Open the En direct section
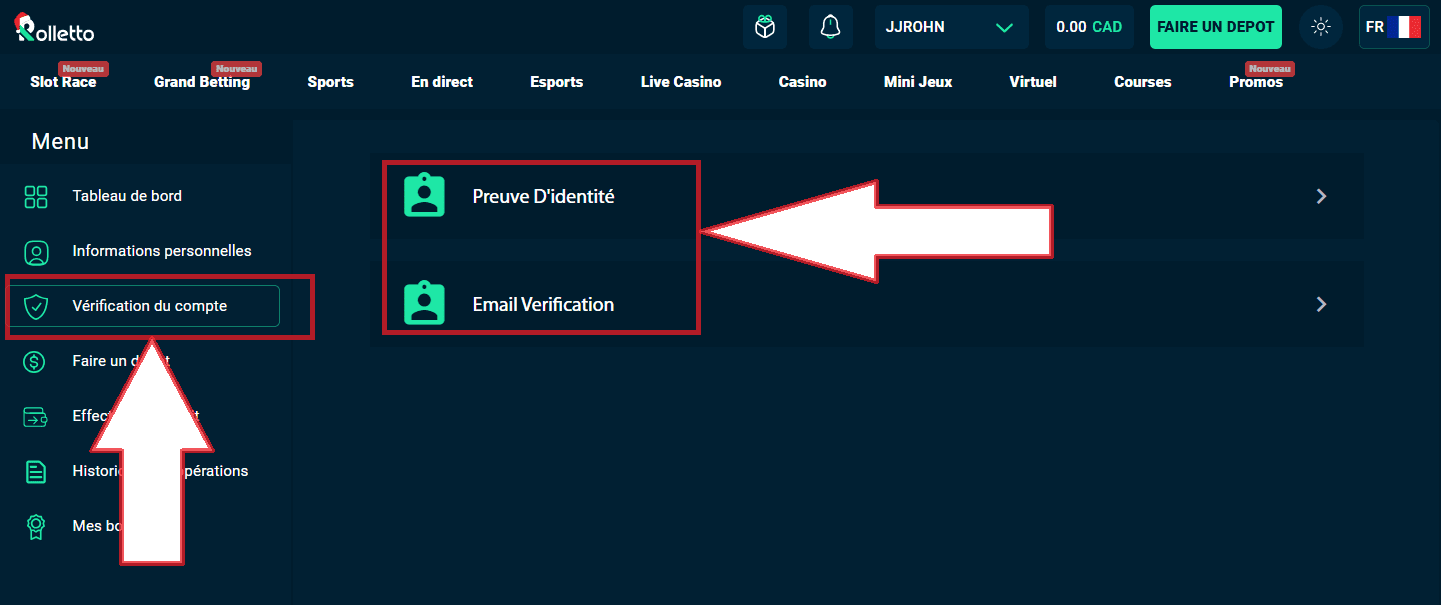Screen dimensions: 1441x605 (442, 82)
